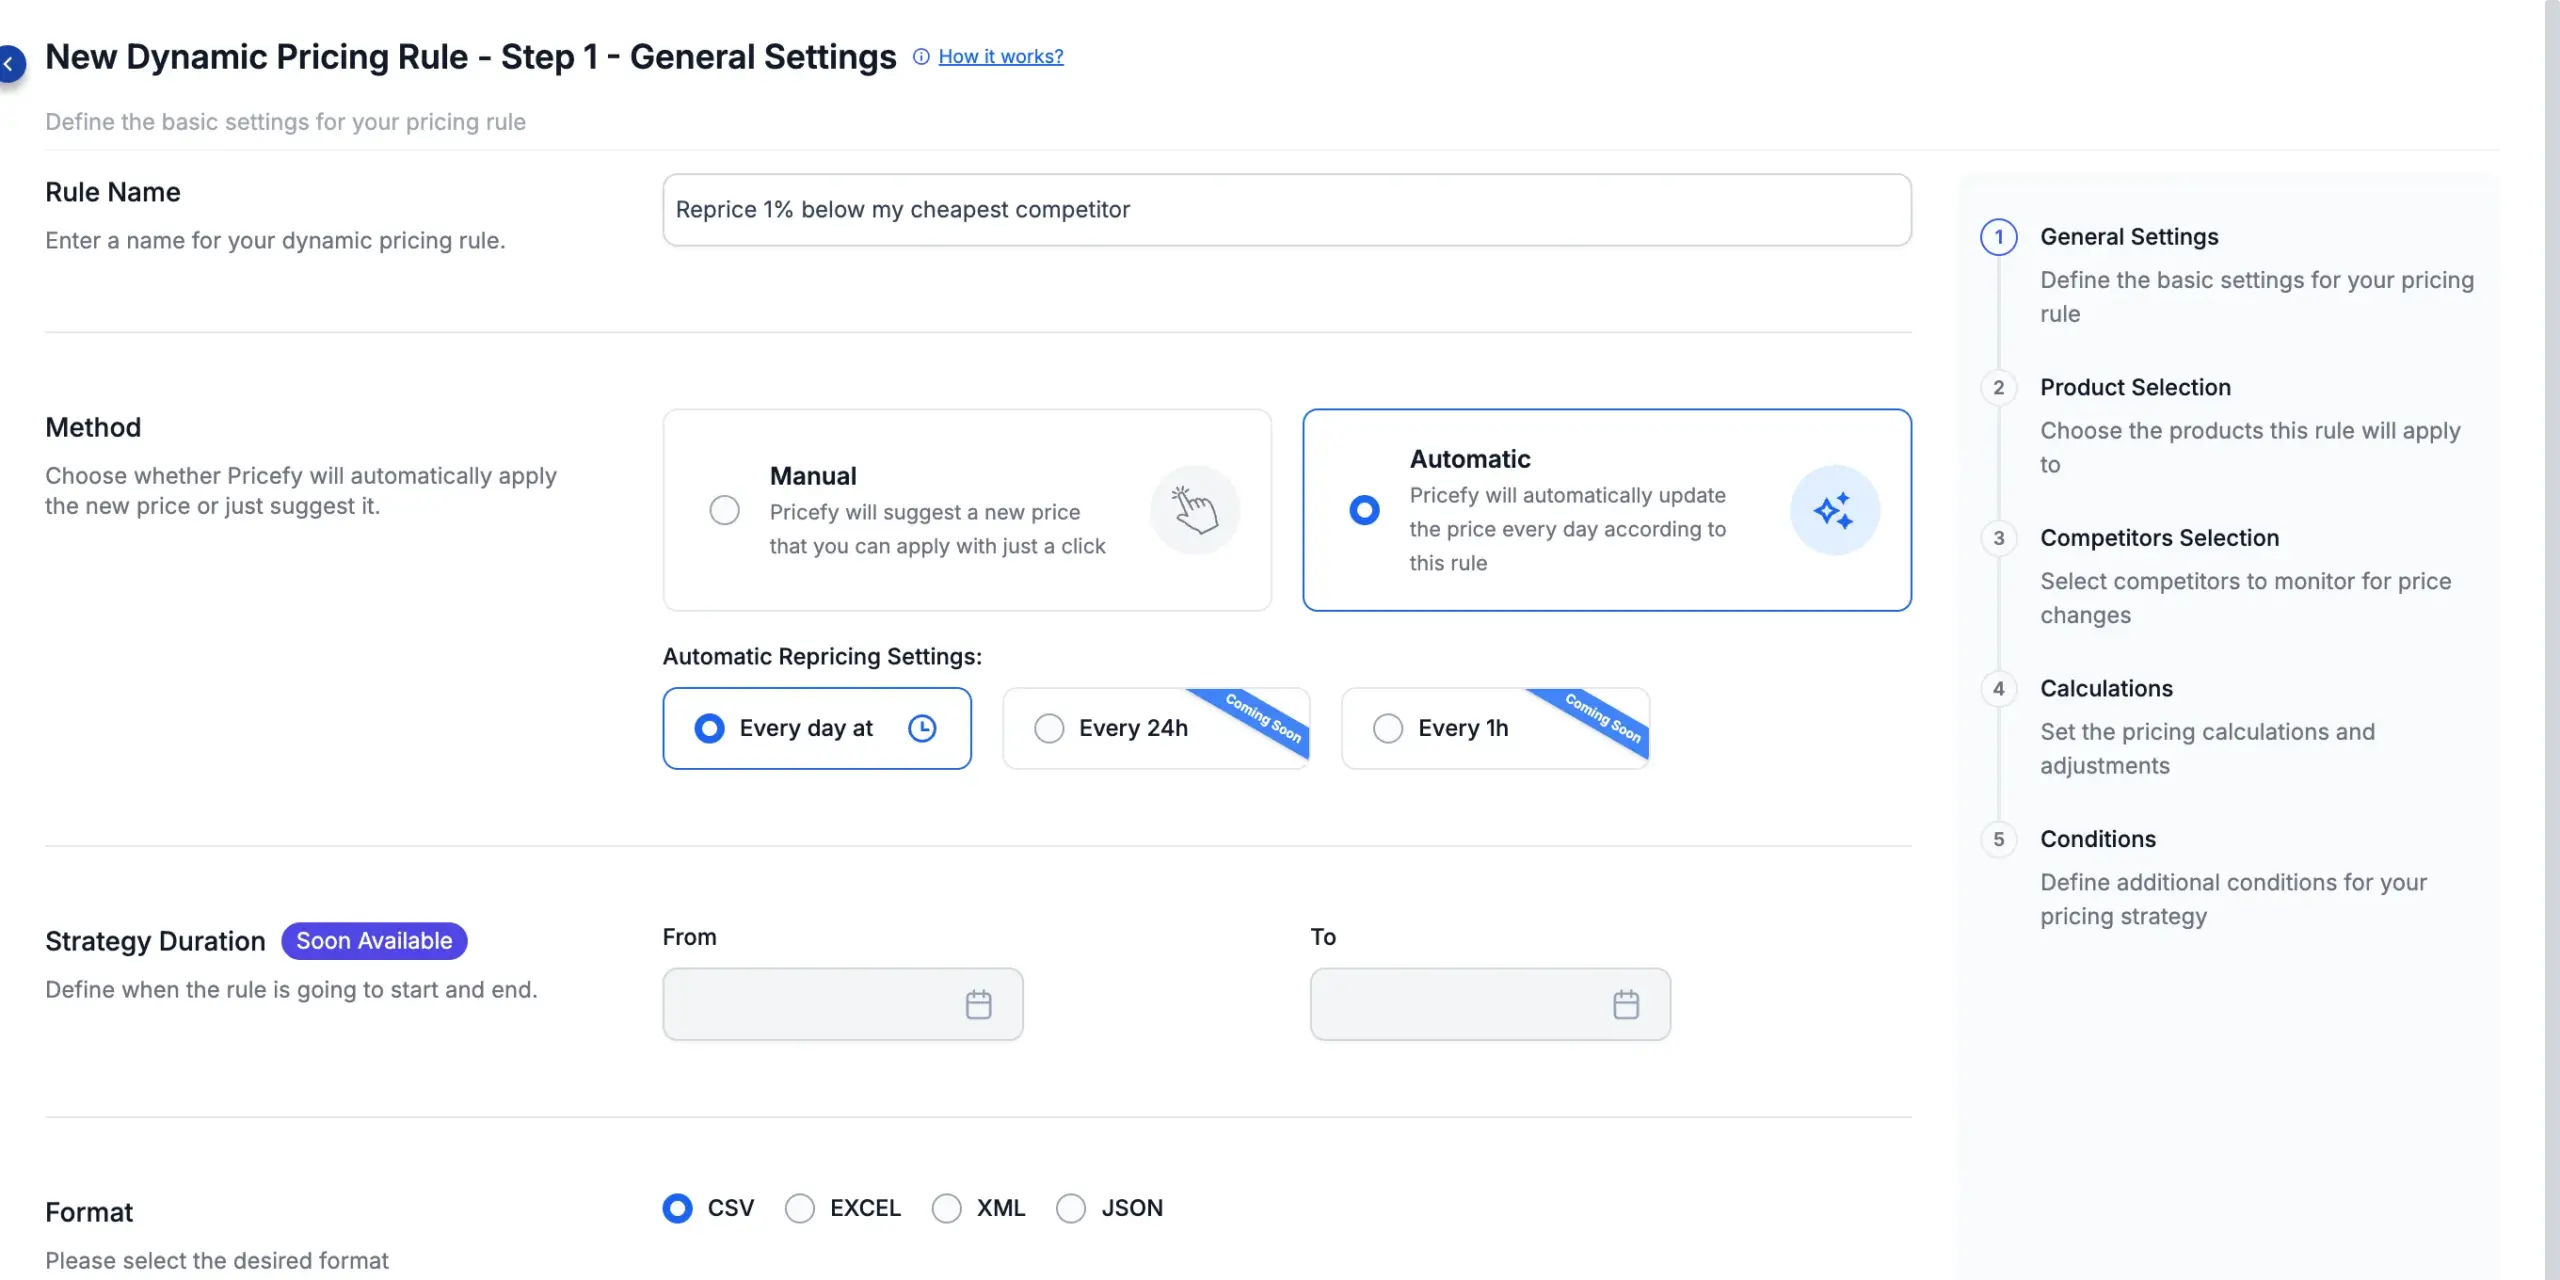Click the step 1 circle icon
The image size is (2560, 1280).
click(1999, 237)
